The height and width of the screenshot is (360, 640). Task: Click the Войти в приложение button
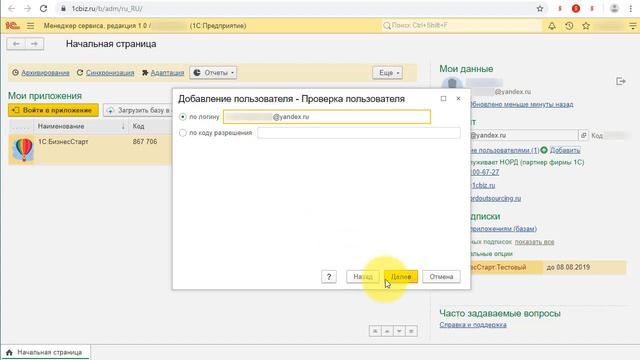point(53,110)
